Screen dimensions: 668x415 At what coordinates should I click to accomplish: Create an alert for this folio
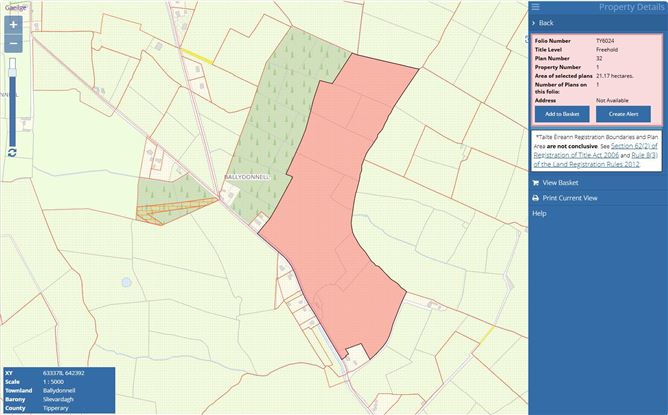(623, 114)
